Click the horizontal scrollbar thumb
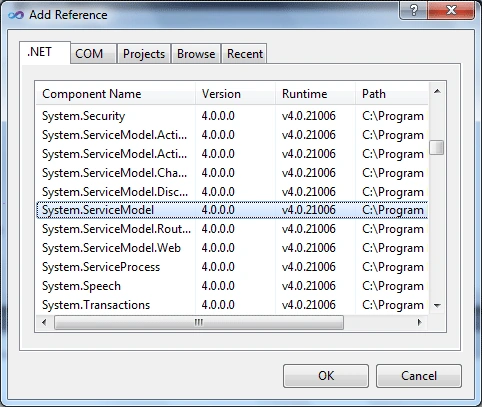The height and width of the screenshot is (407, 482). pyautogui.click(x=199, y=322)
